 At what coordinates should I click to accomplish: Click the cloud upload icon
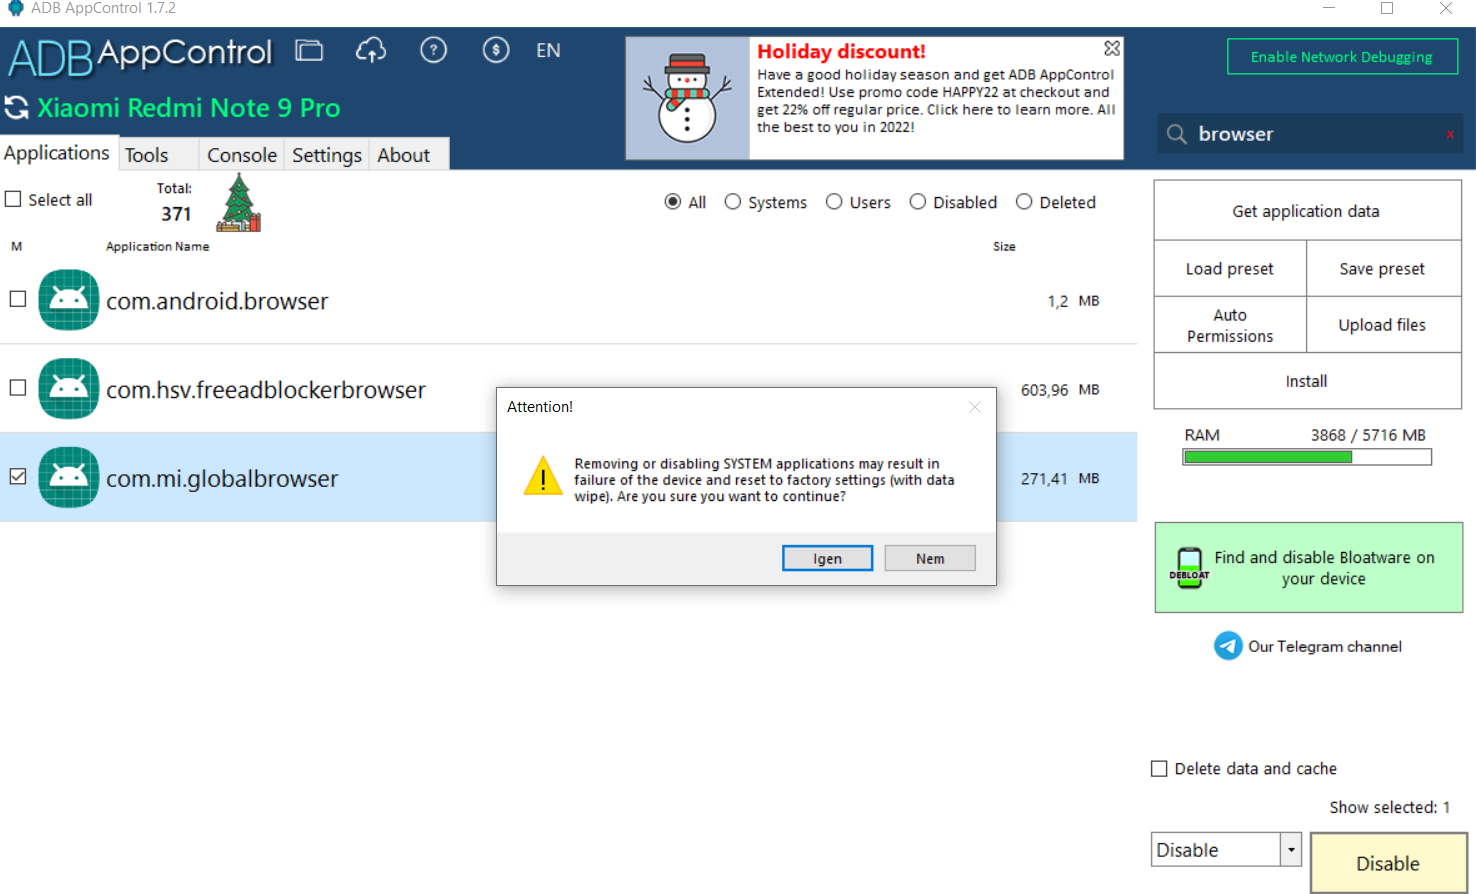coord(371,50)
